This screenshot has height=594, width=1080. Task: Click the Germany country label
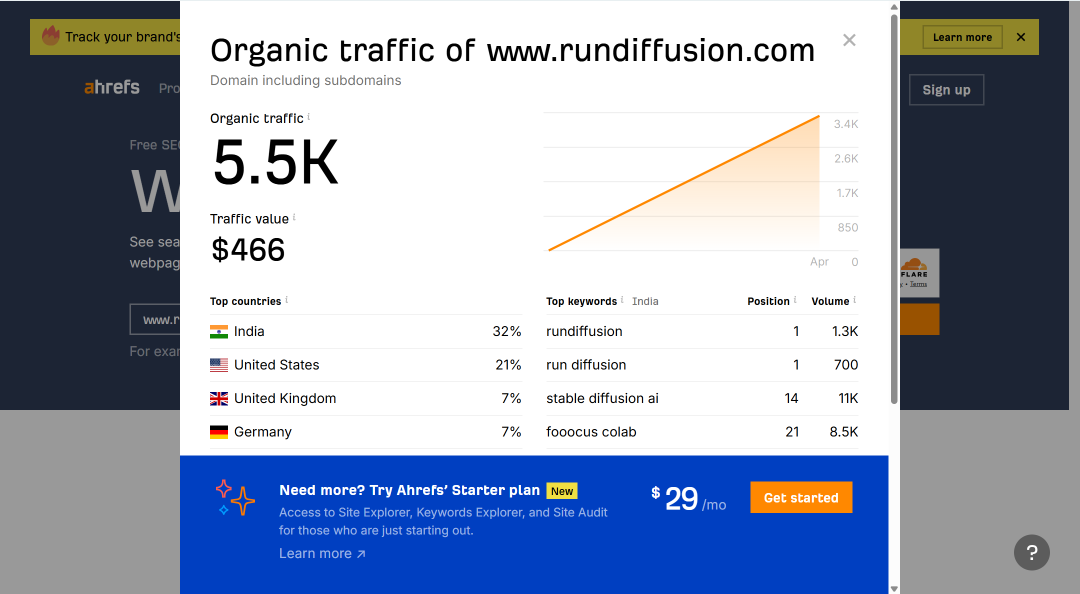pos(263,432)
